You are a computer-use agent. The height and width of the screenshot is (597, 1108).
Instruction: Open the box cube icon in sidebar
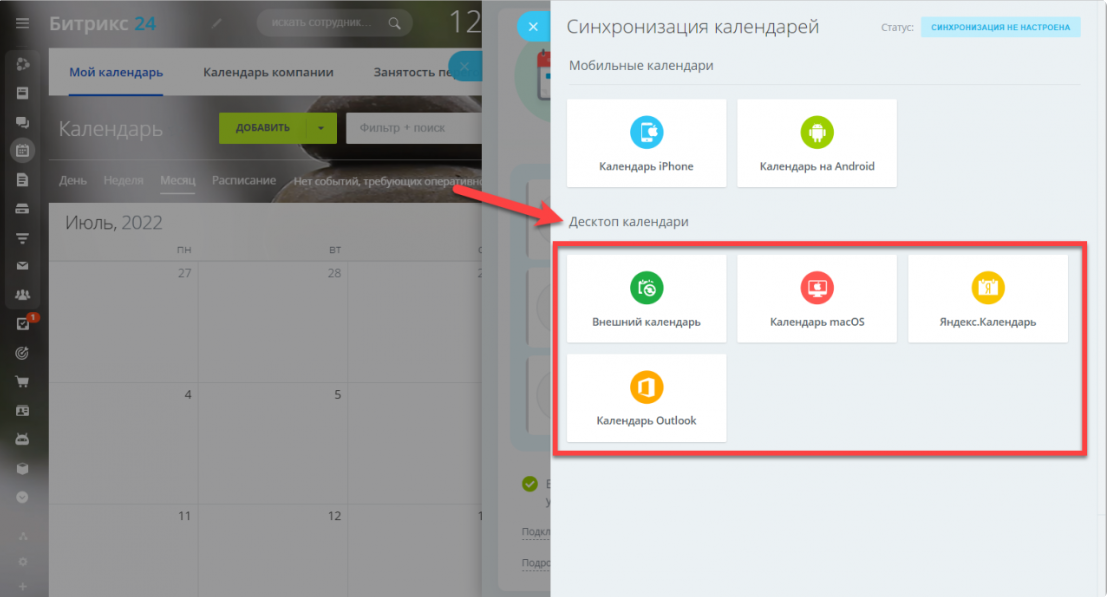23,468
